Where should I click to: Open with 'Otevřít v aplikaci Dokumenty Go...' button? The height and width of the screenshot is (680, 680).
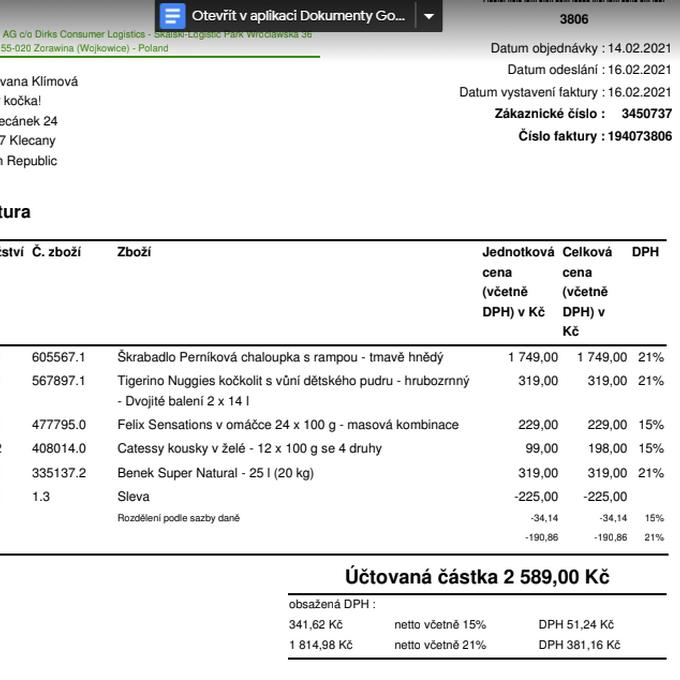[285, 16]
